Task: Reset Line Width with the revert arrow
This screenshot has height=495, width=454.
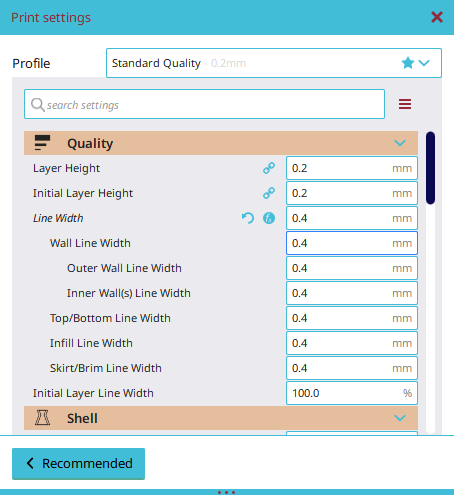Action: coord(248,218)
